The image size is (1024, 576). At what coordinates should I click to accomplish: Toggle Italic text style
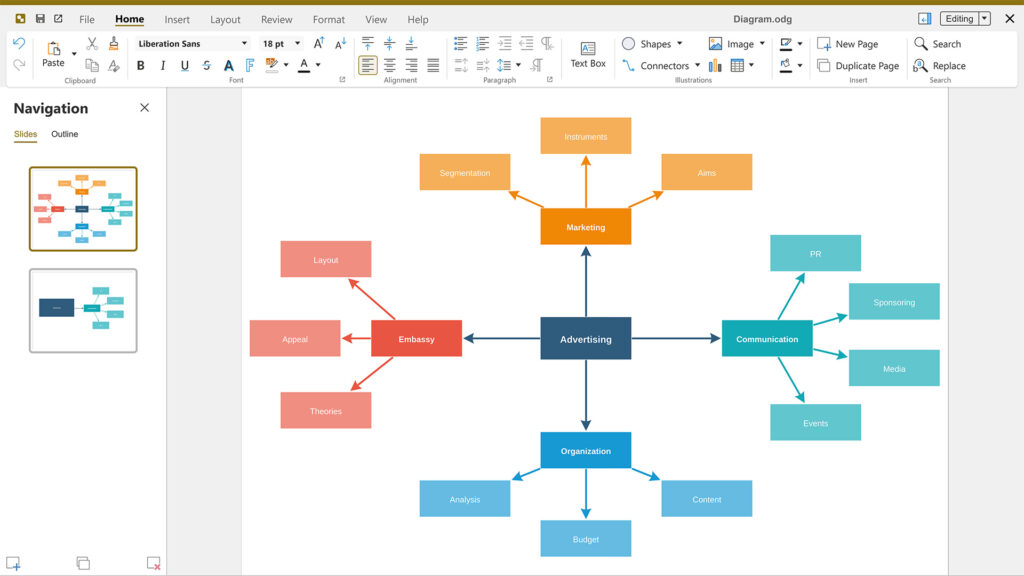(x=163, y=65)
